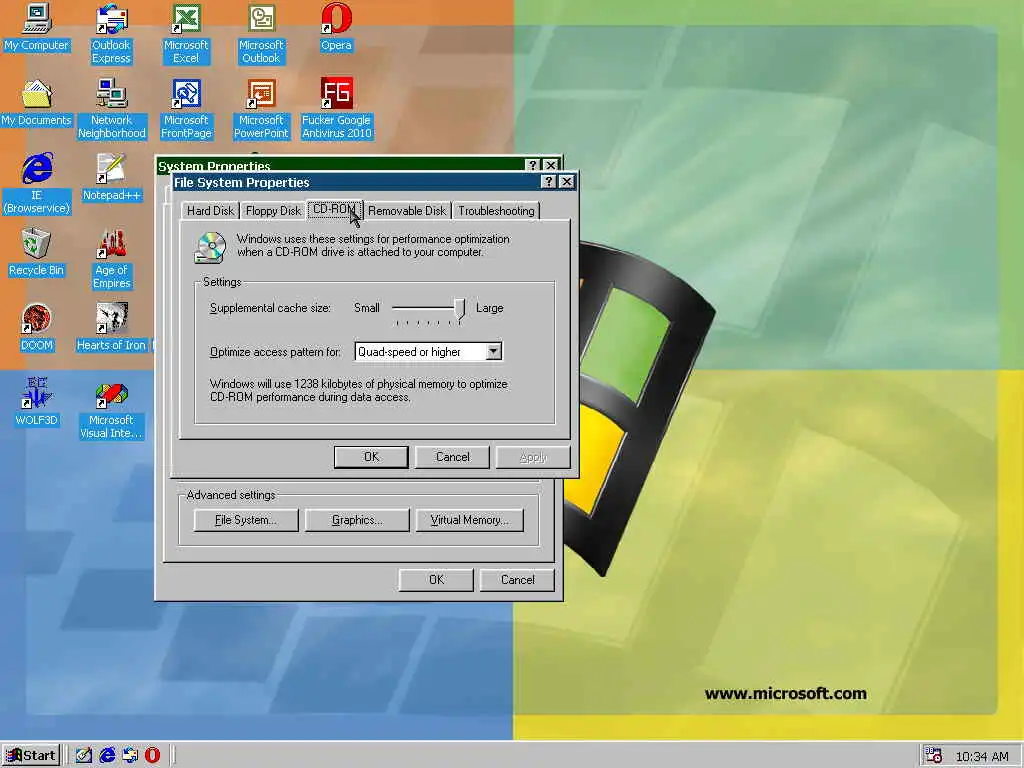
Task: Click the Supplemental cache size slider thumb
Action: [x=460, y=310]
